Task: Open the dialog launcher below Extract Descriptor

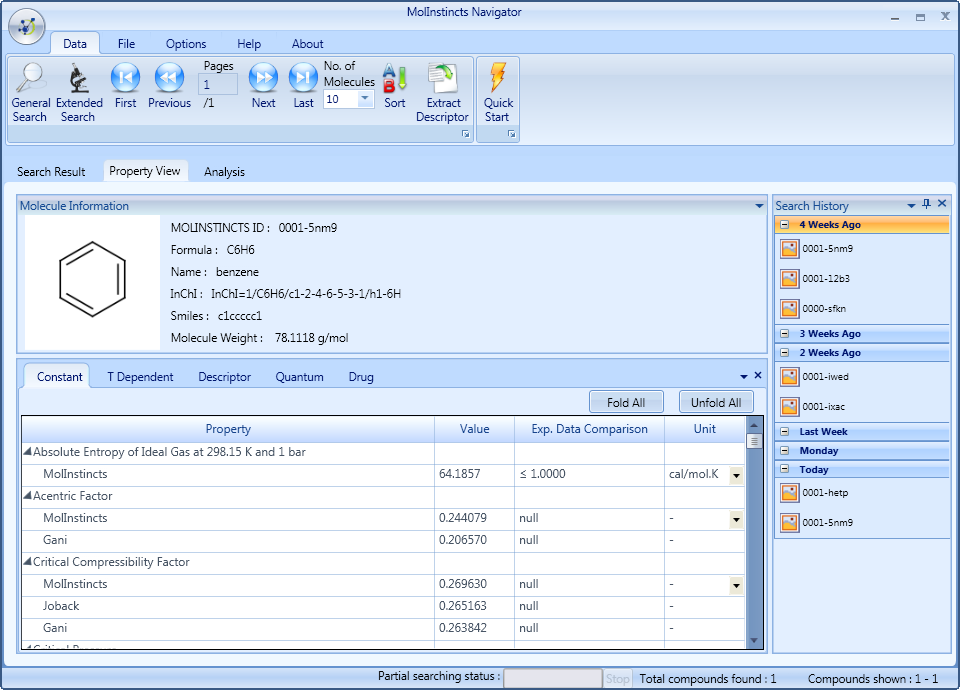Action: tap(466, 134)
